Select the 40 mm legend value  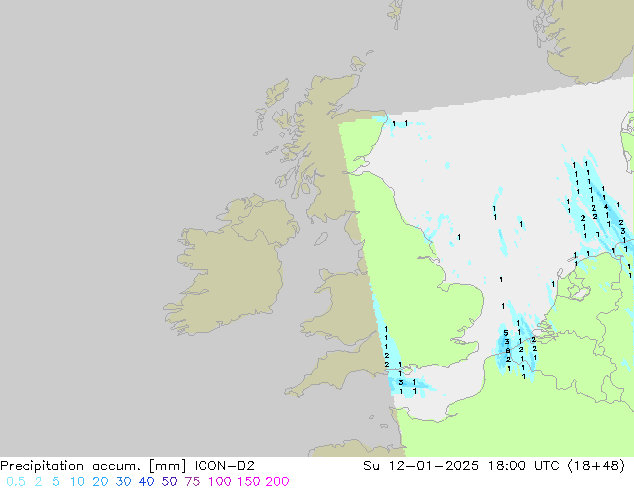point(146,482)
